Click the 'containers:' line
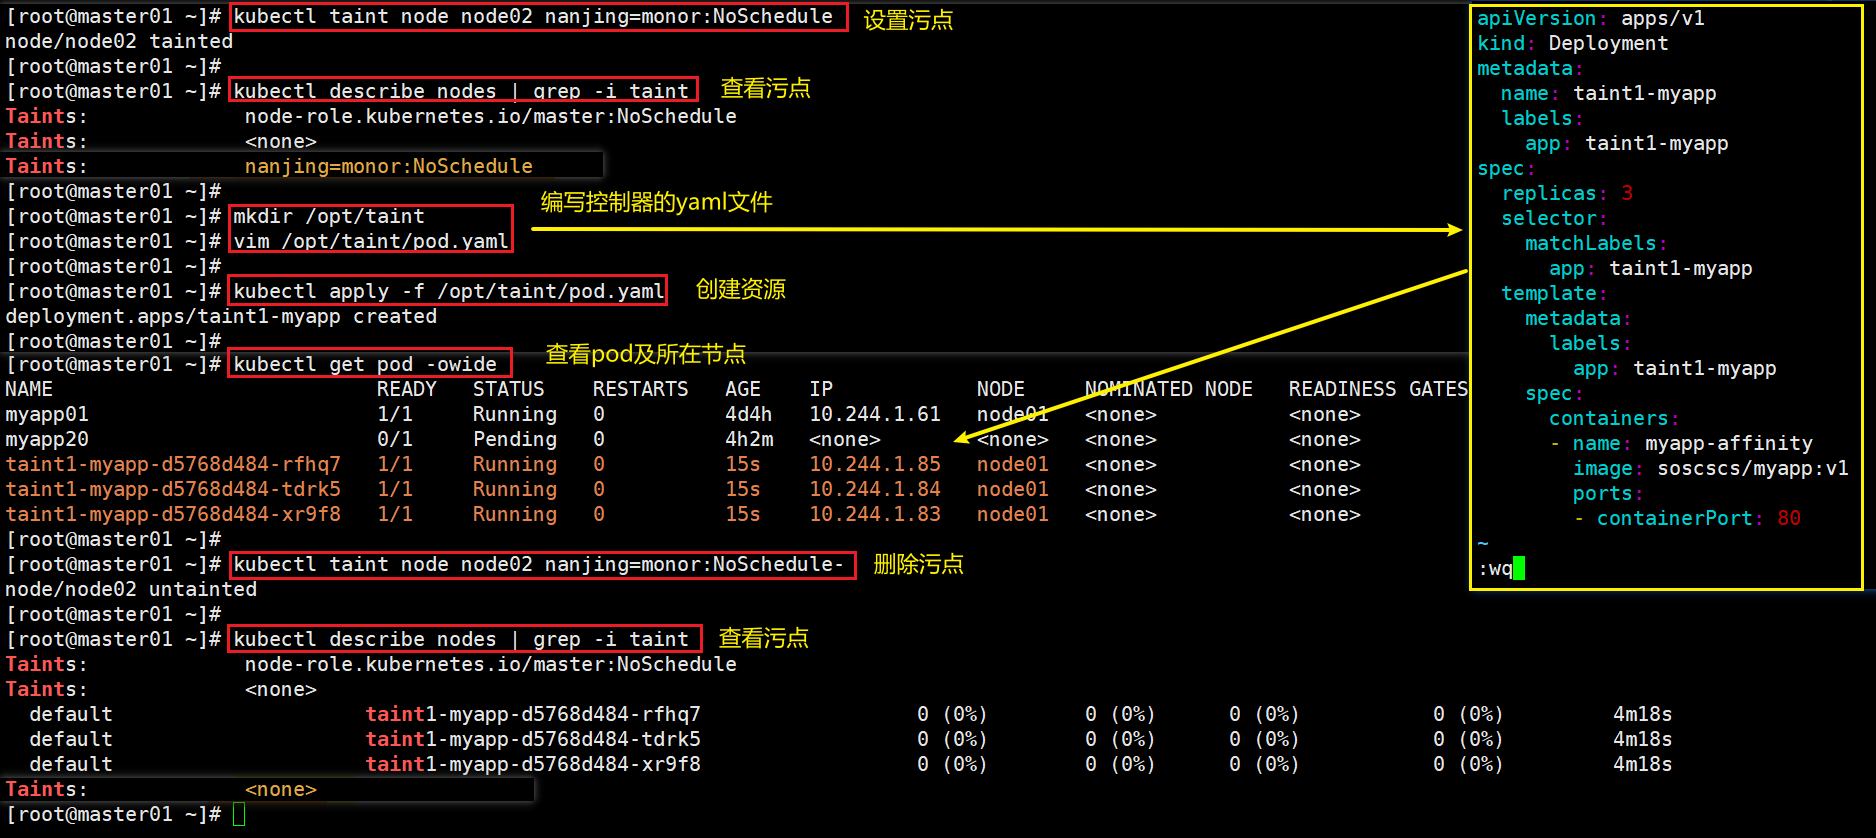This screenshot has height=838, width=1876. (x=1615, y=418)
